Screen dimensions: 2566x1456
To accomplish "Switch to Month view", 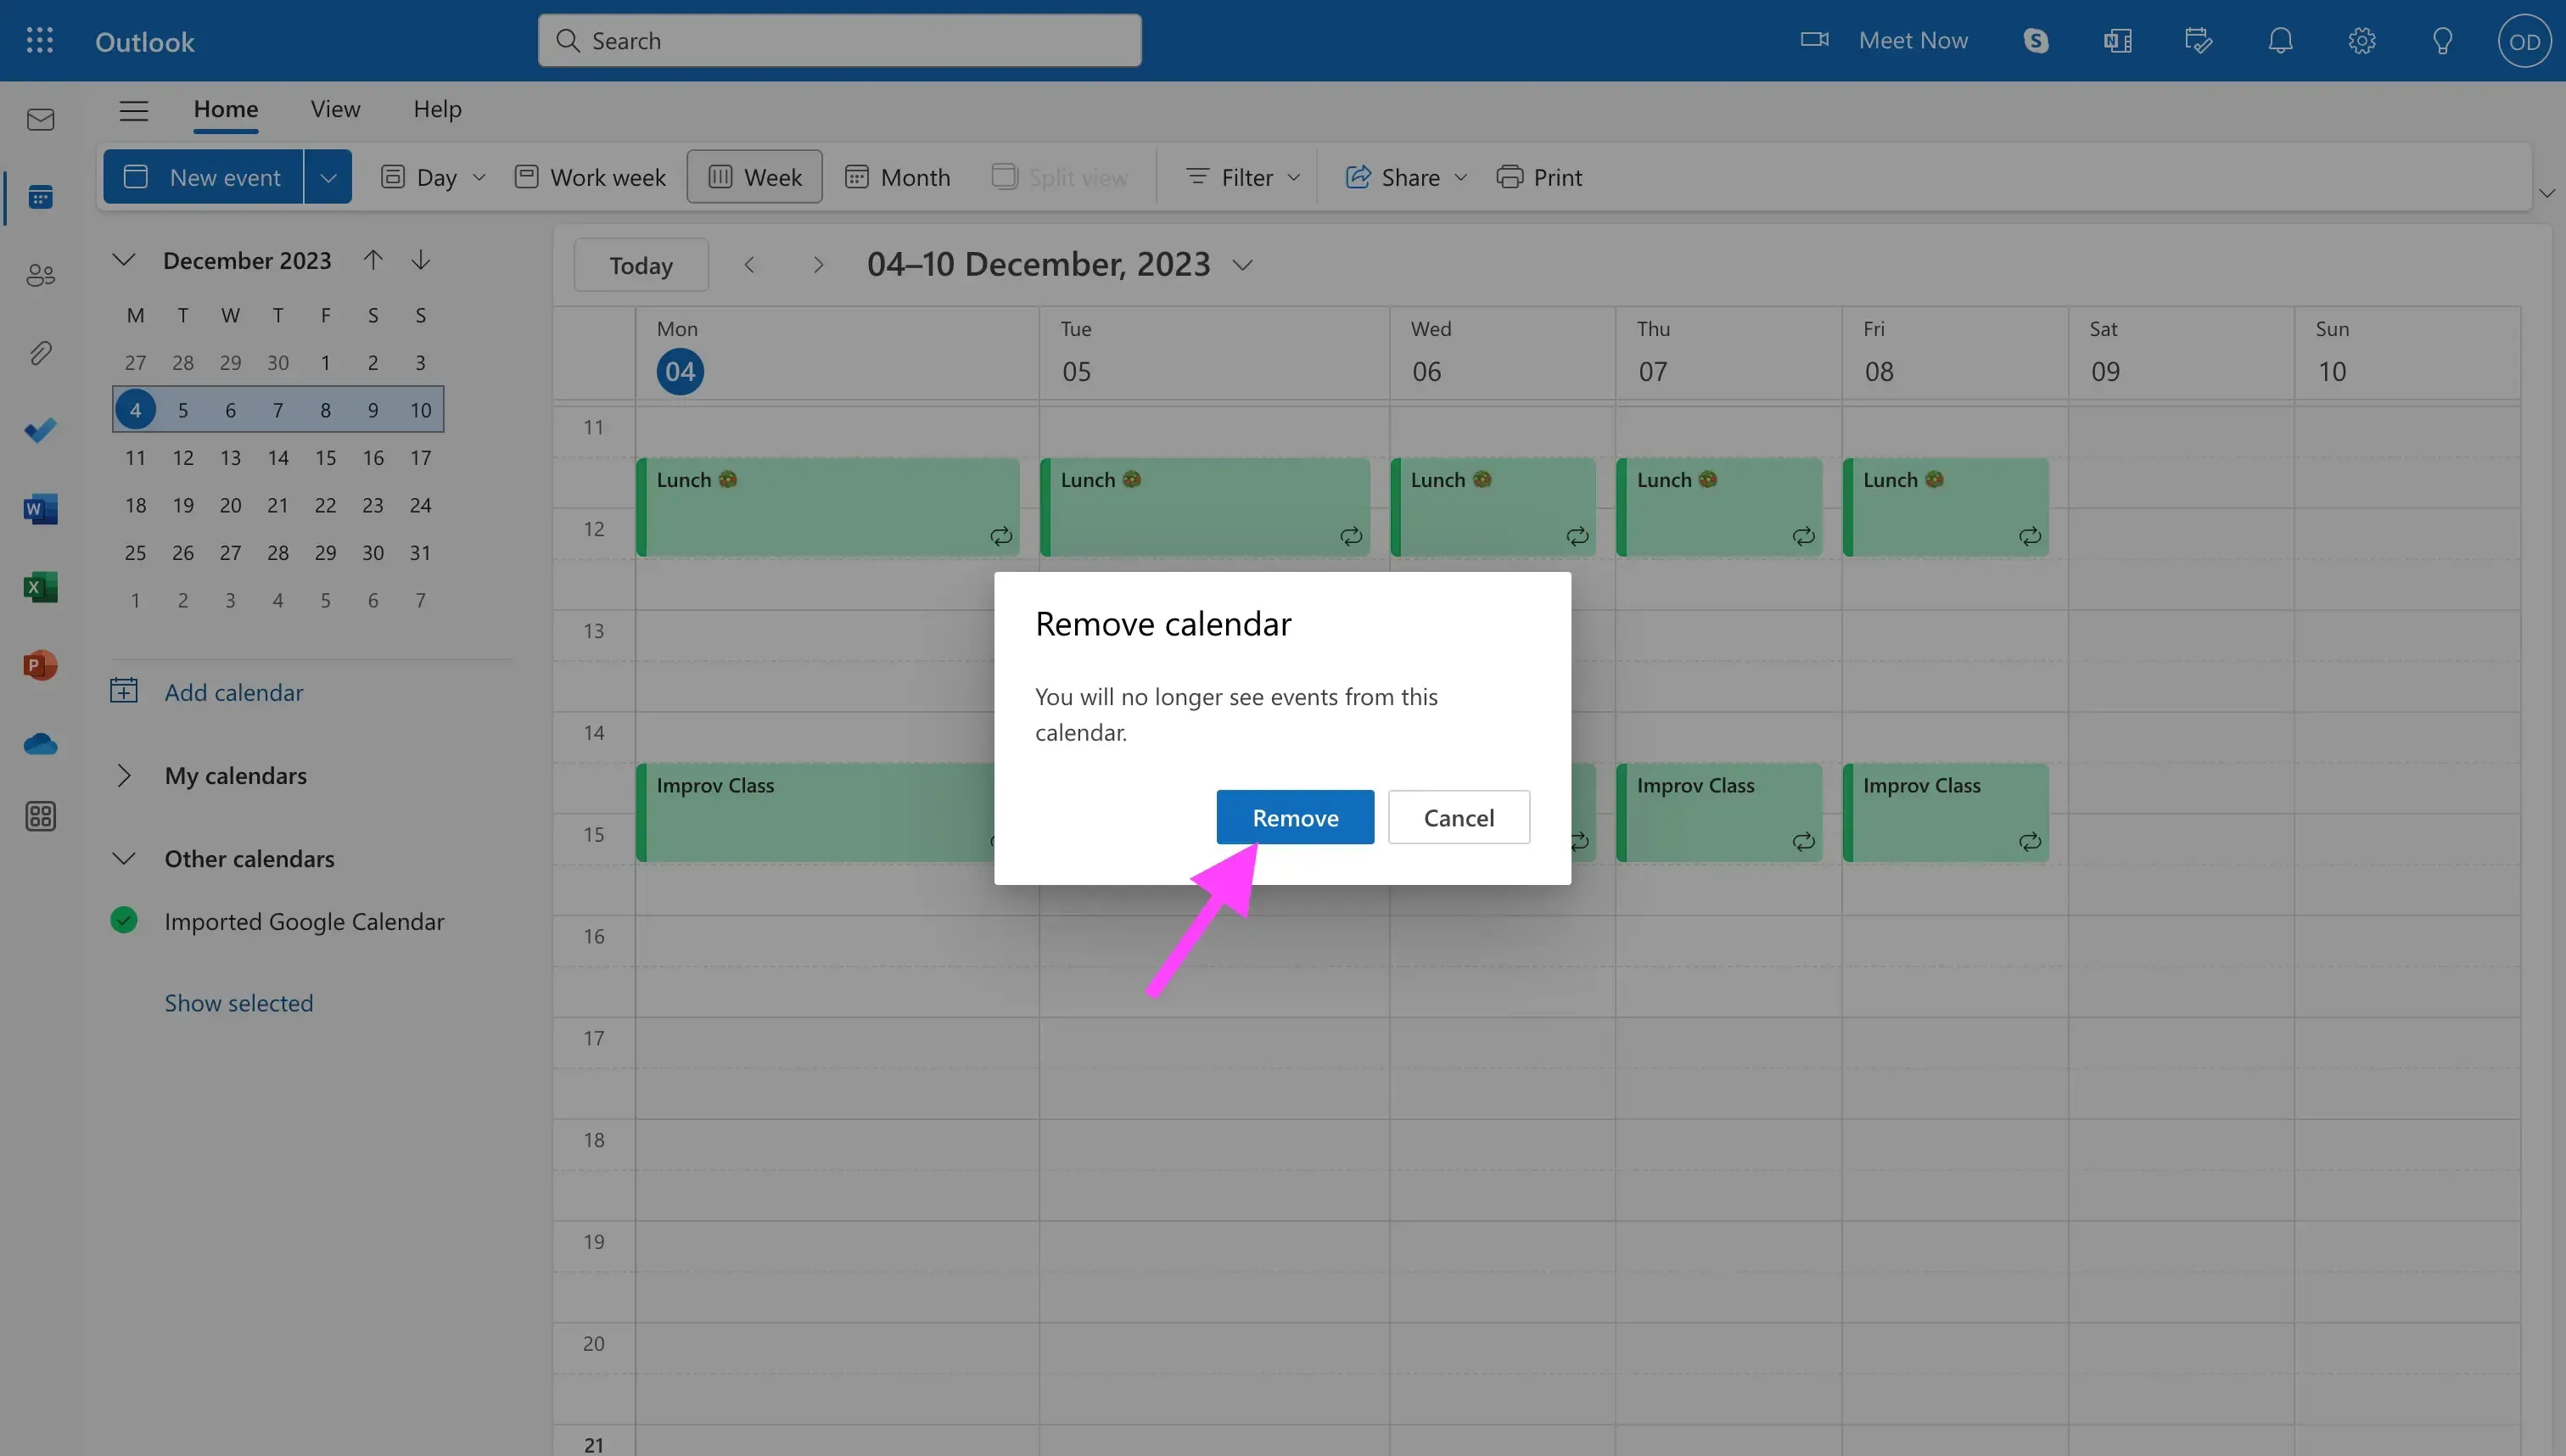I will [897, 176].
